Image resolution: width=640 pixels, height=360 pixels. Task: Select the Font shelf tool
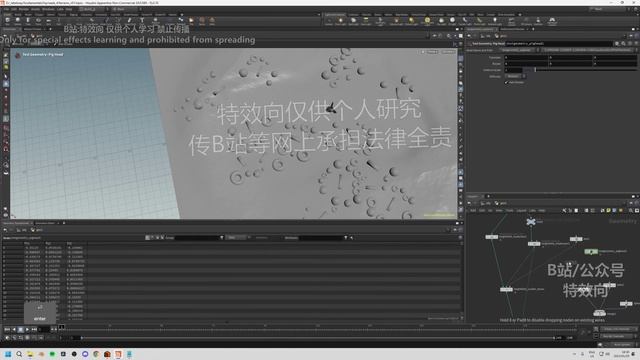tap(142, 21)
